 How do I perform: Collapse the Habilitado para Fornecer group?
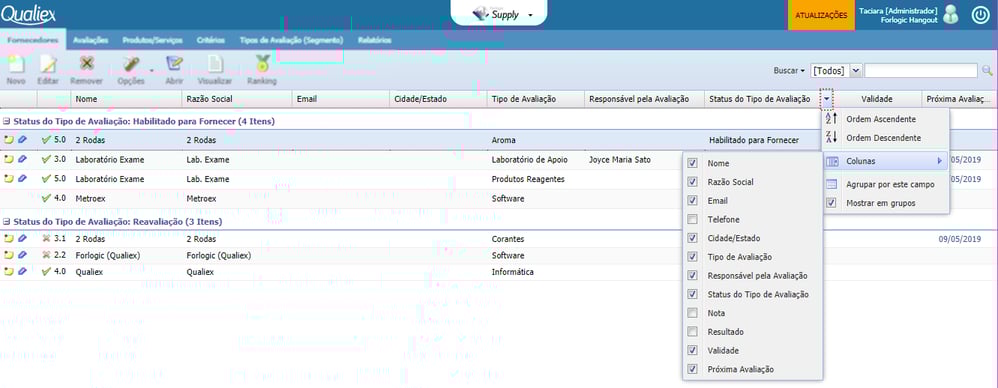[x=6, y=121]
